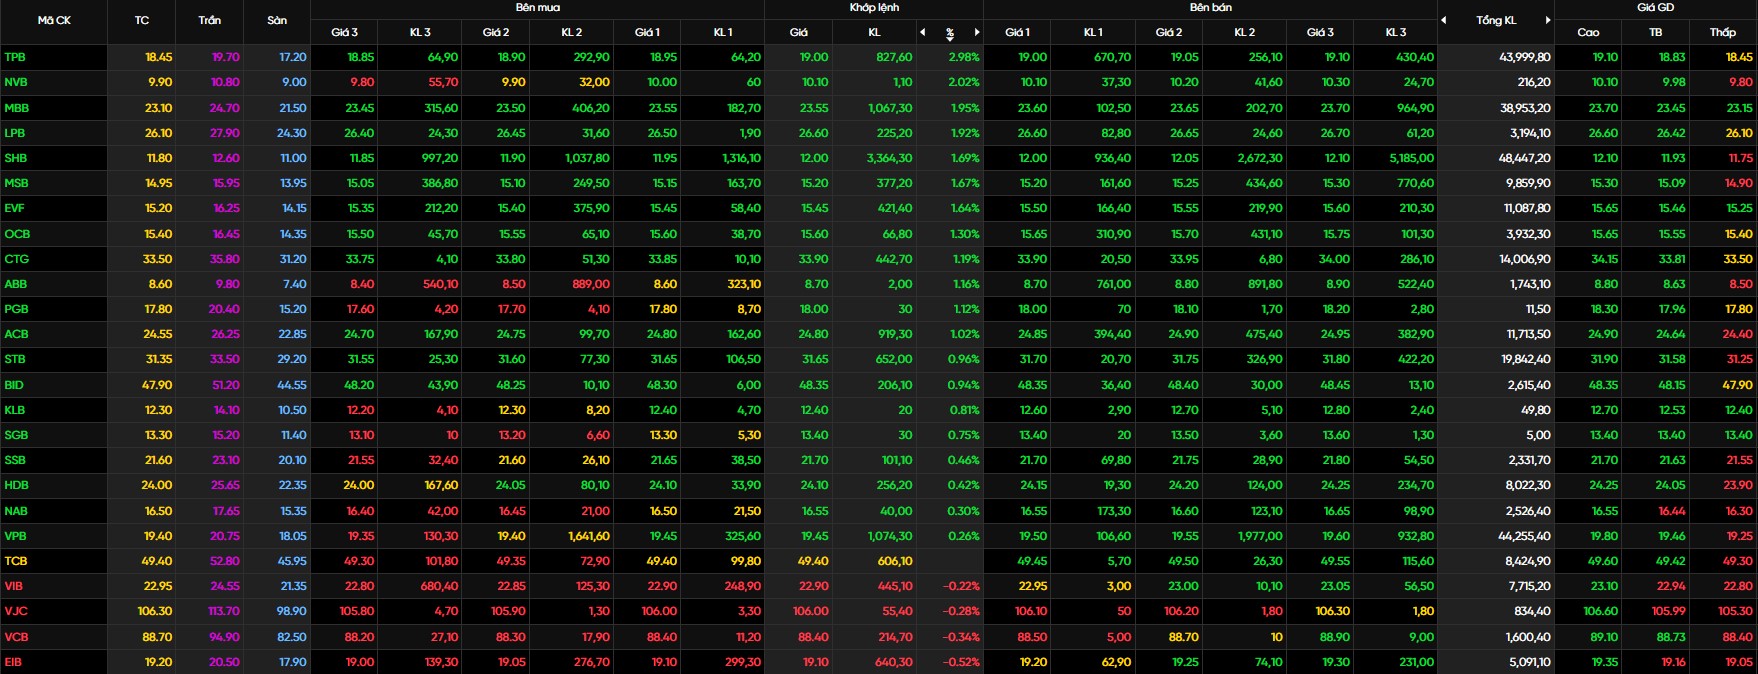Click MBB's matched price 23.55

coord(814,108)
